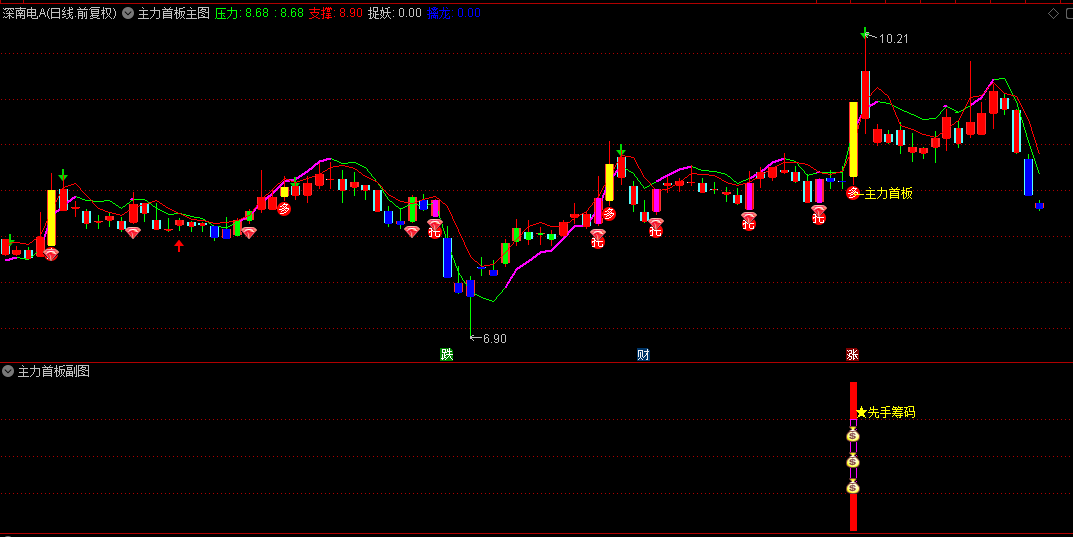The image size is (1073, 537).
Task: Click the sub-chart title 主力首板副图
Action: pyautogui.click(x=53, y=371)
